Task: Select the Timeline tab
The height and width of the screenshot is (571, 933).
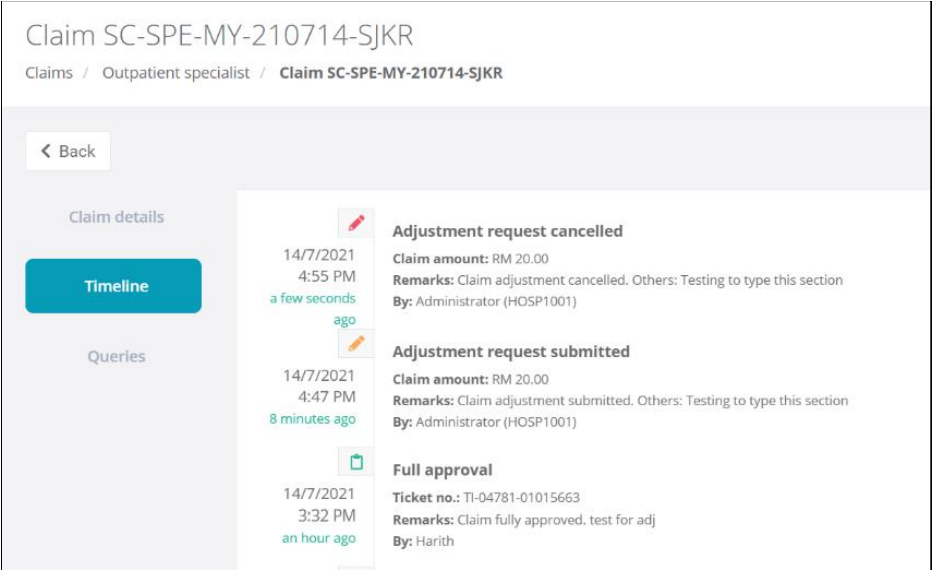Action: tap(114, 286)
